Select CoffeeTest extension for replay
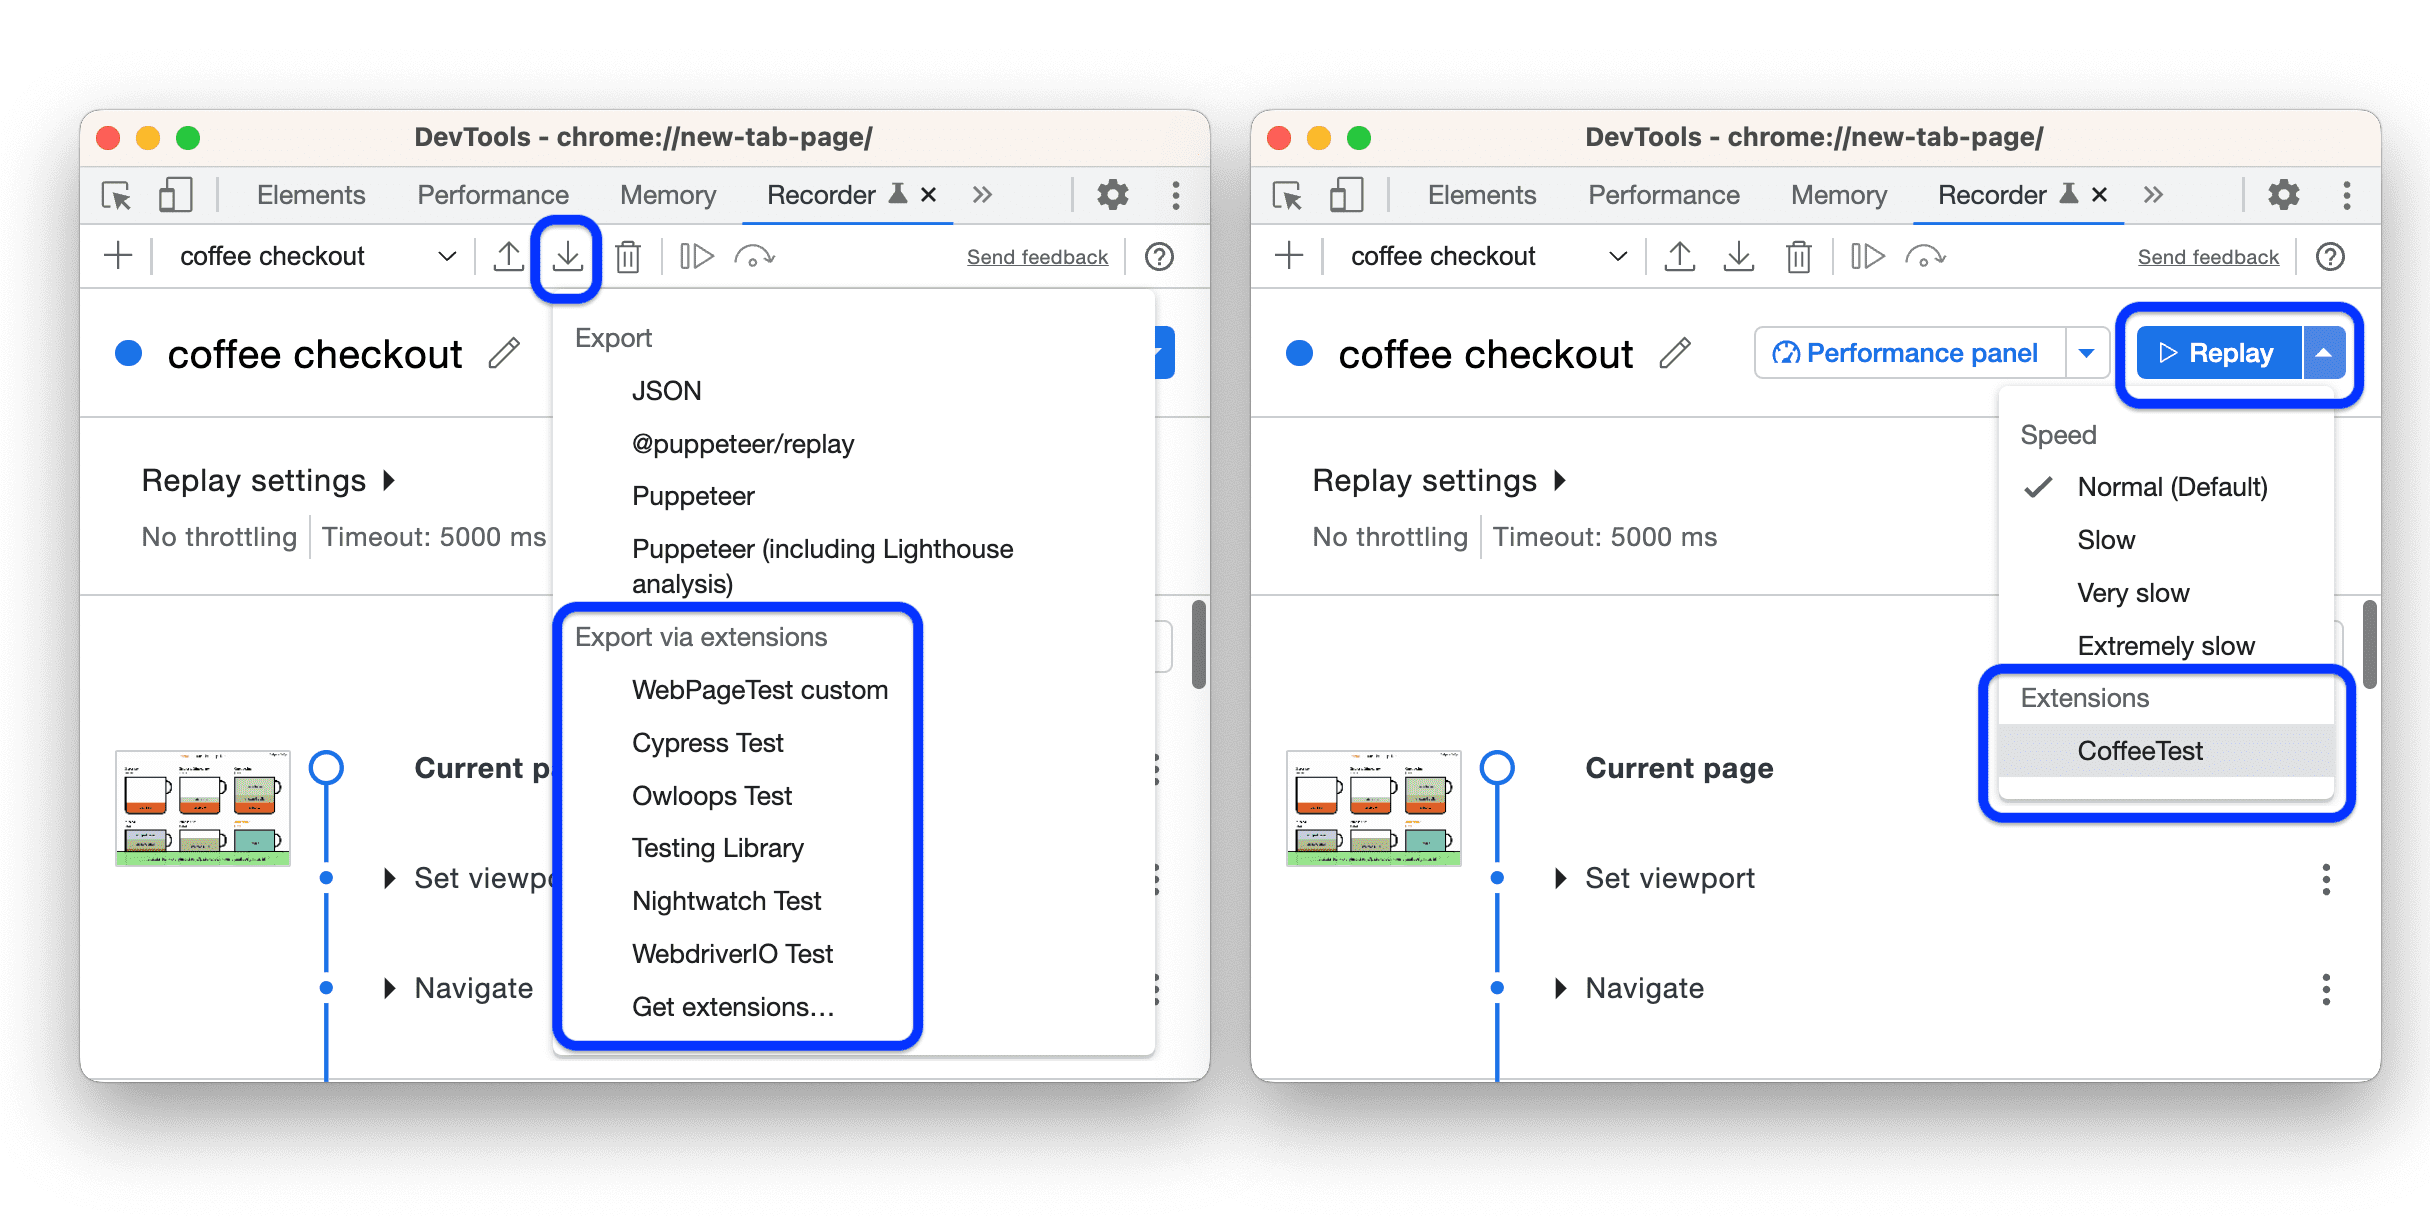 [2139, 750]
